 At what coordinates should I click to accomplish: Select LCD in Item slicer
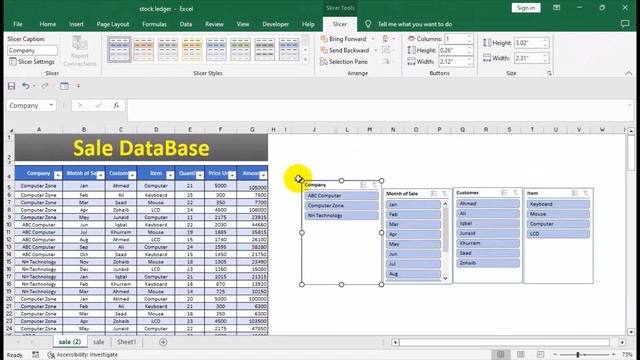(x=558, y=233)
